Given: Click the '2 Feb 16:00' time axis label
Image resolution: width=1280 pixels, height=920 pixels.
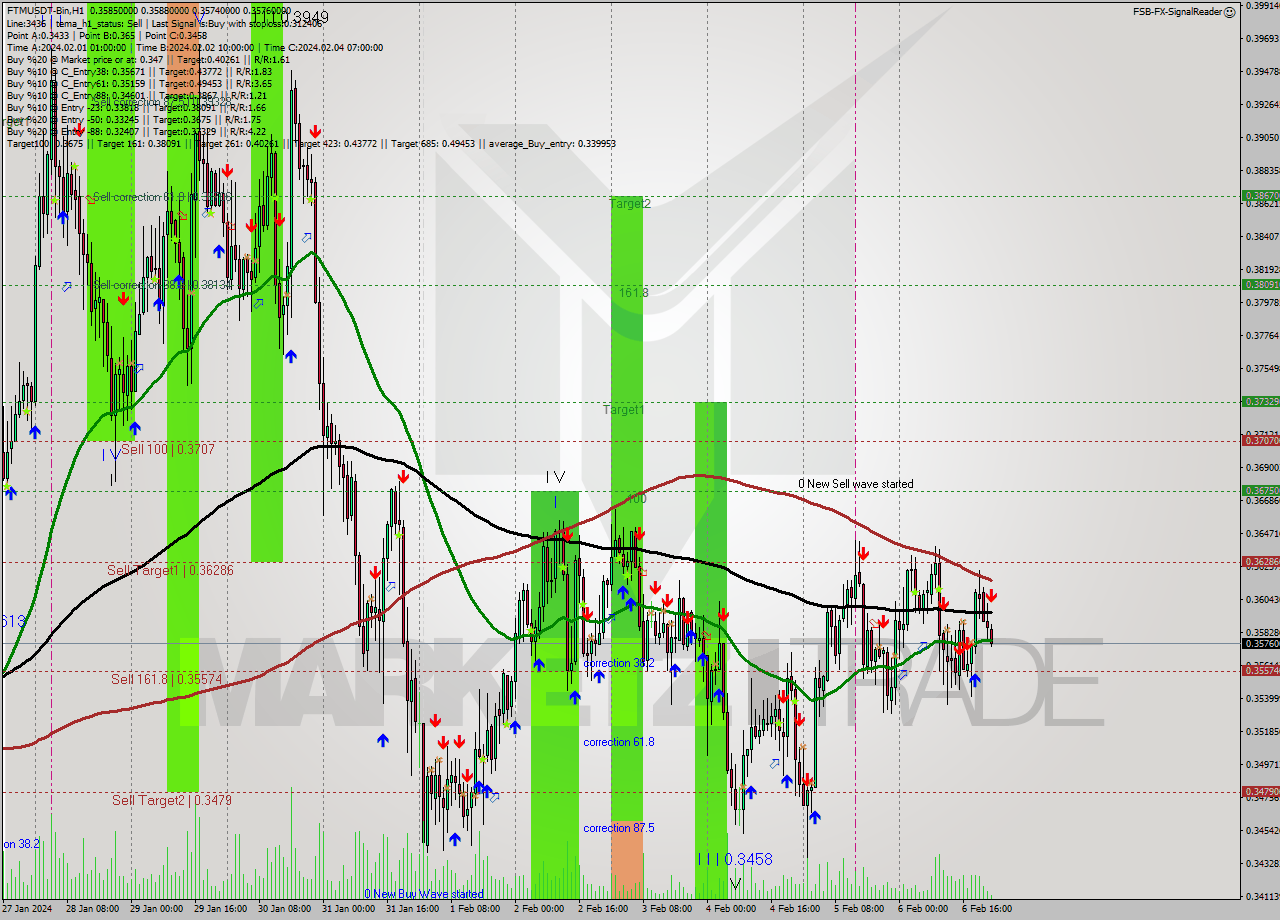Looking at the screenshot, I should (x=603, y=909).
